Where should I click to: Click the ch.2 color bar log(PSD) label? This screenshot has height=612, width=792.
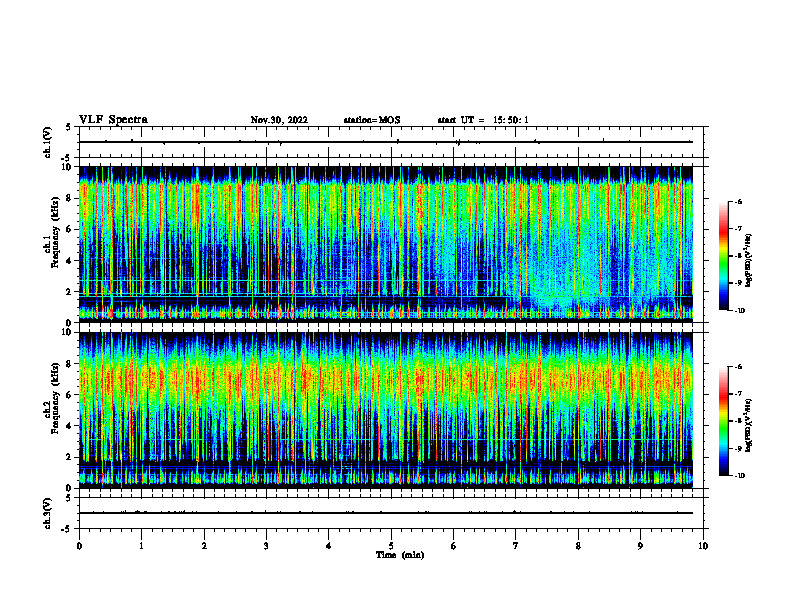coord(749,425)
